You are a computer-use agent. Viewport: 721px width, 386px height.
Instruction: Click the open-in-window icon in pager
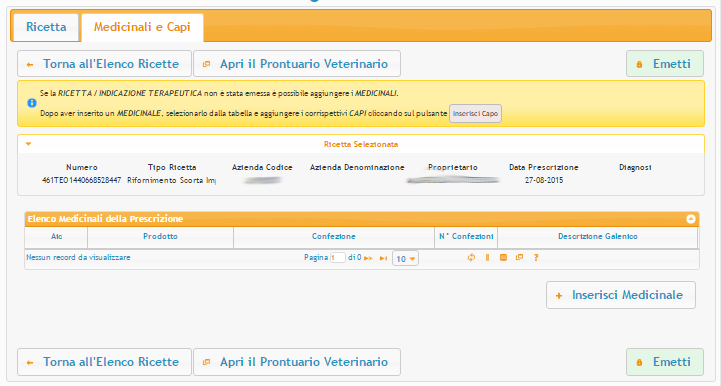click(x=520, y=258)
